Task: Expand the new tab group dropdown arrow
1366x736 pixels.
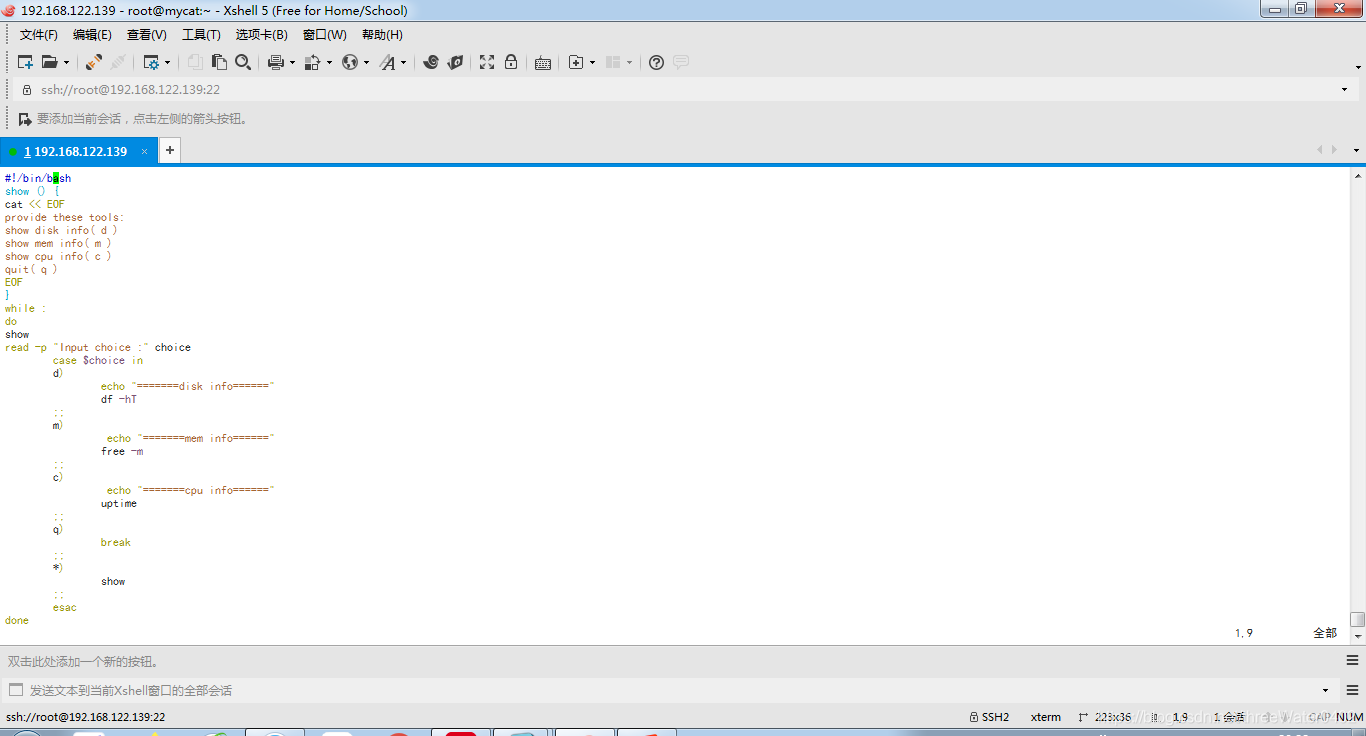Action: click(592, 62)
